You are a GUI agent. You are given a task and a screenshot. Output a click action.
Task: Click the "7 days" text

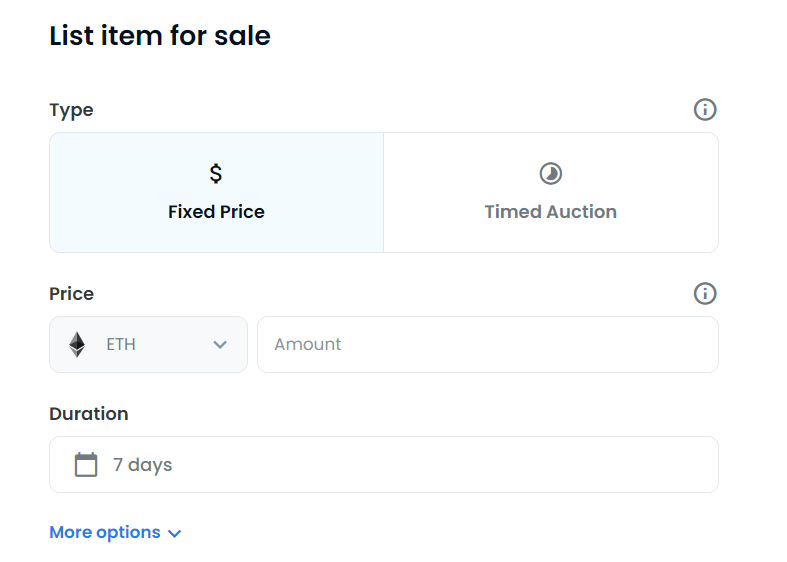pos(142,465)
